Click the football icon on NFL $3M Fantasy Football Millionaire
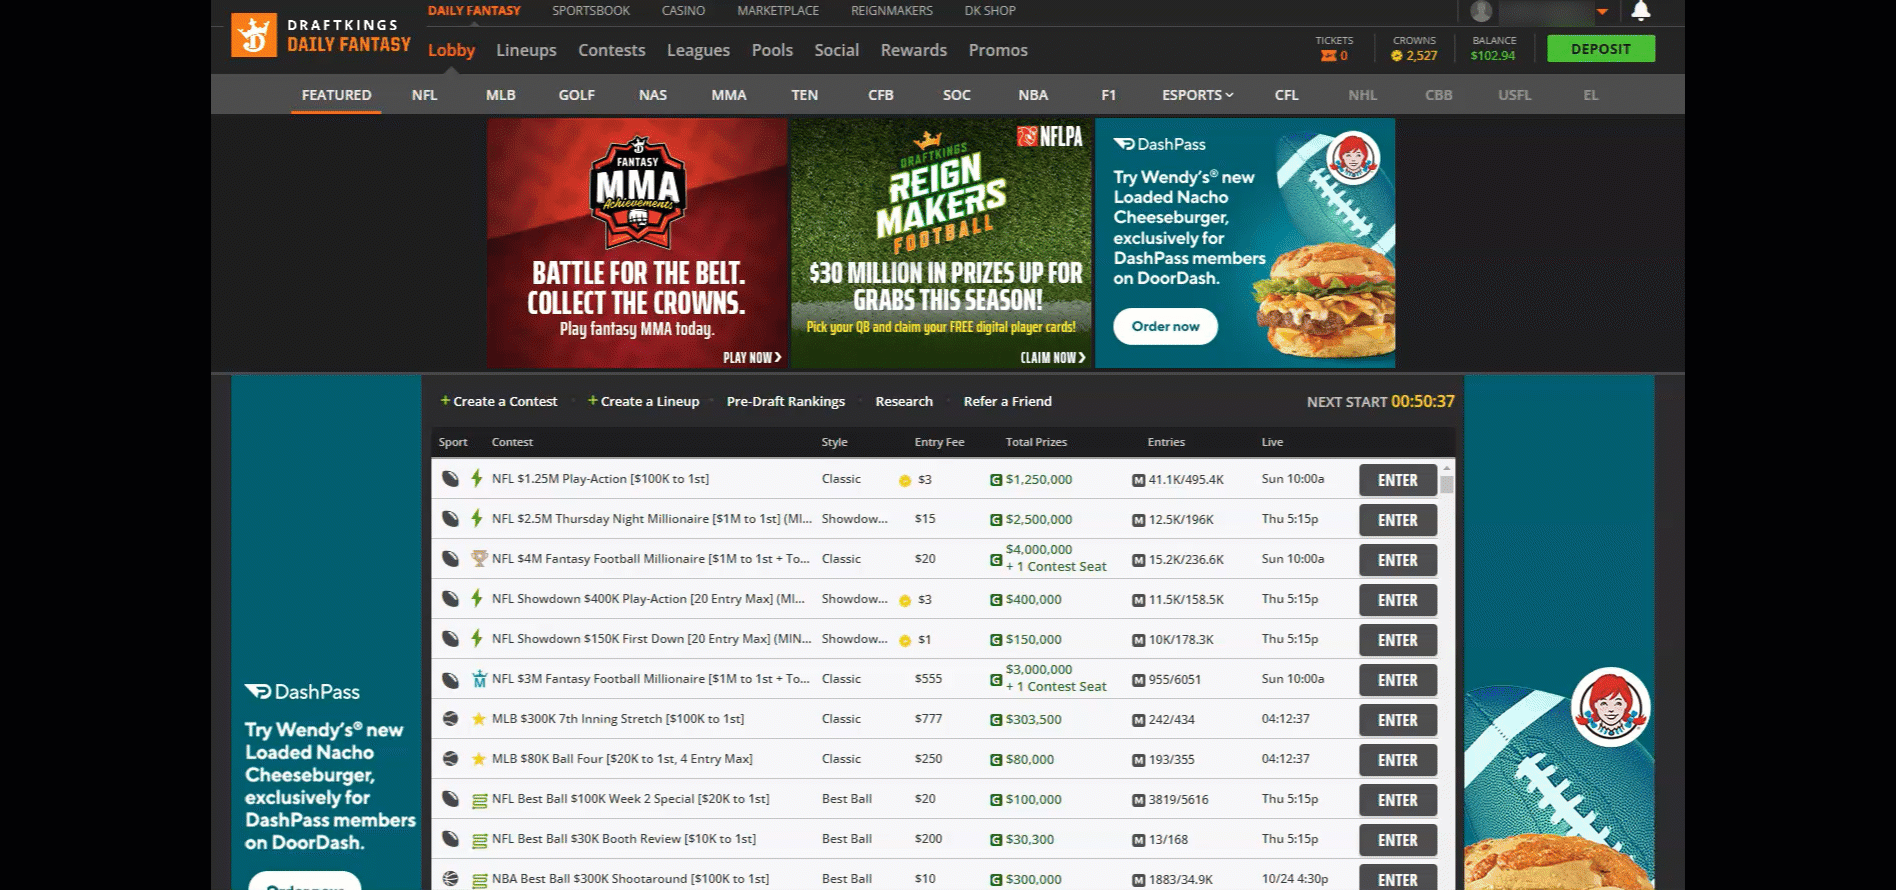Screen dimensions: 1896x890 [x=450, y=679]
